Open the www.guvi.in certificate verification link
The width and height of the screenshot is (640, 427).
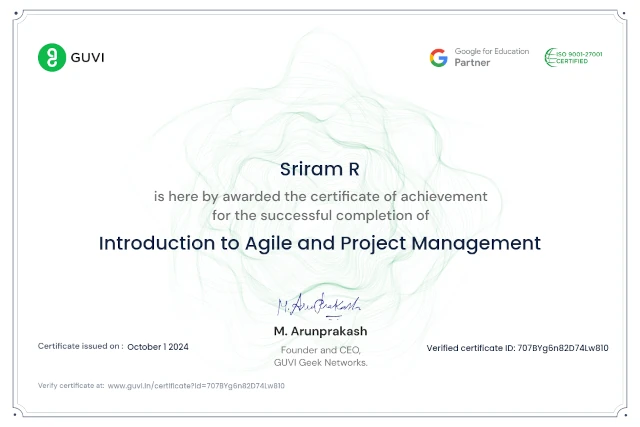pyautogui.click(x=196, y=386)
